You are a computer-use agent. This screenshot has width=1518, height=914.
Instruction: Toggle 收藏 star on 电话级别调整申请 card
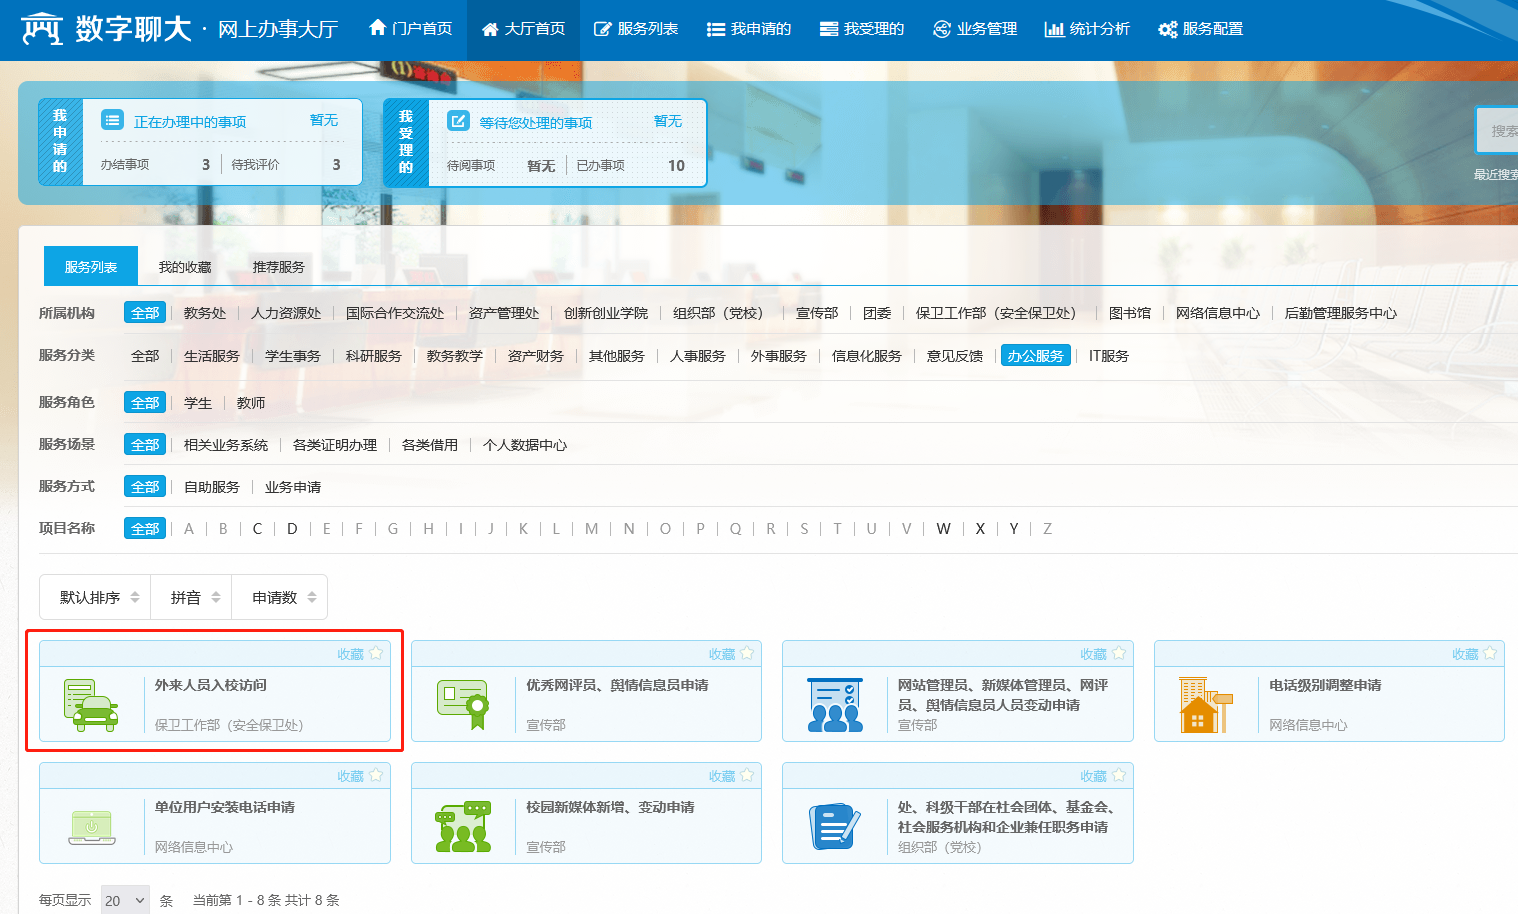tap(1490, 654)
